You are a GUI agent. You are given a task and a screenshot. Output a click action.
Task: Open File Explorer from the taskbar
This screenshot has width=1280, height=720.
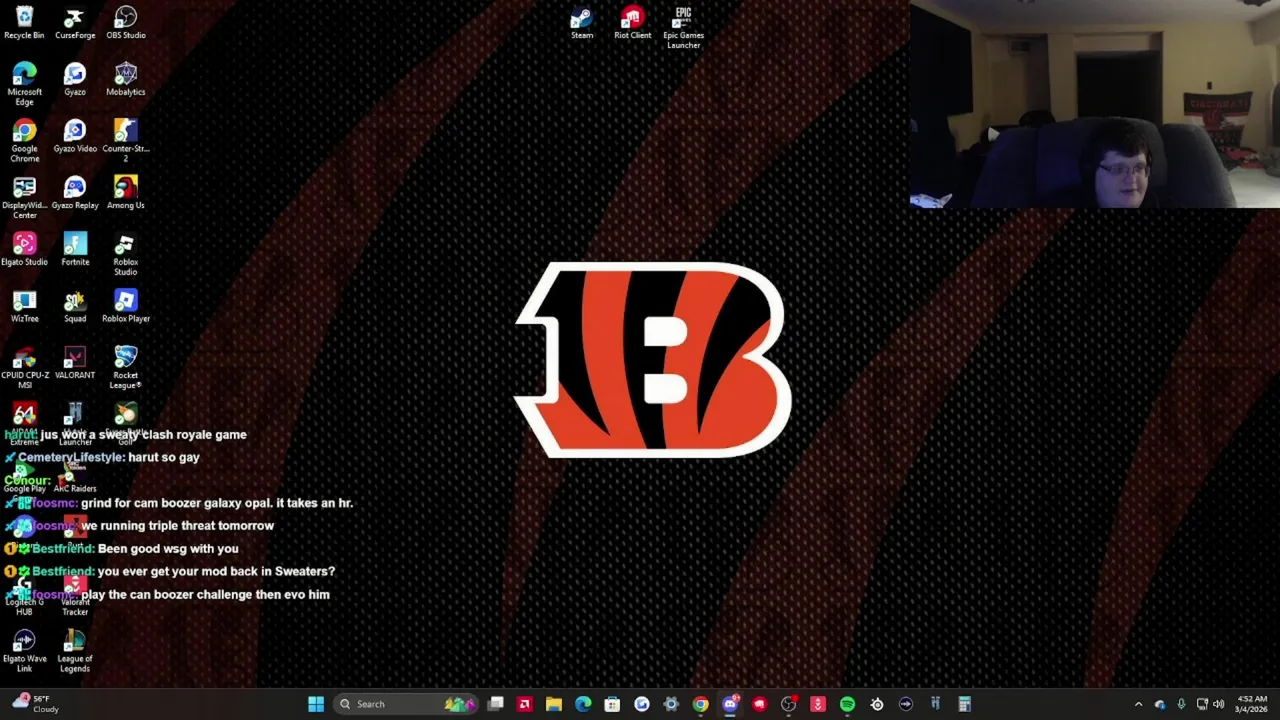(x=554, y=704)
